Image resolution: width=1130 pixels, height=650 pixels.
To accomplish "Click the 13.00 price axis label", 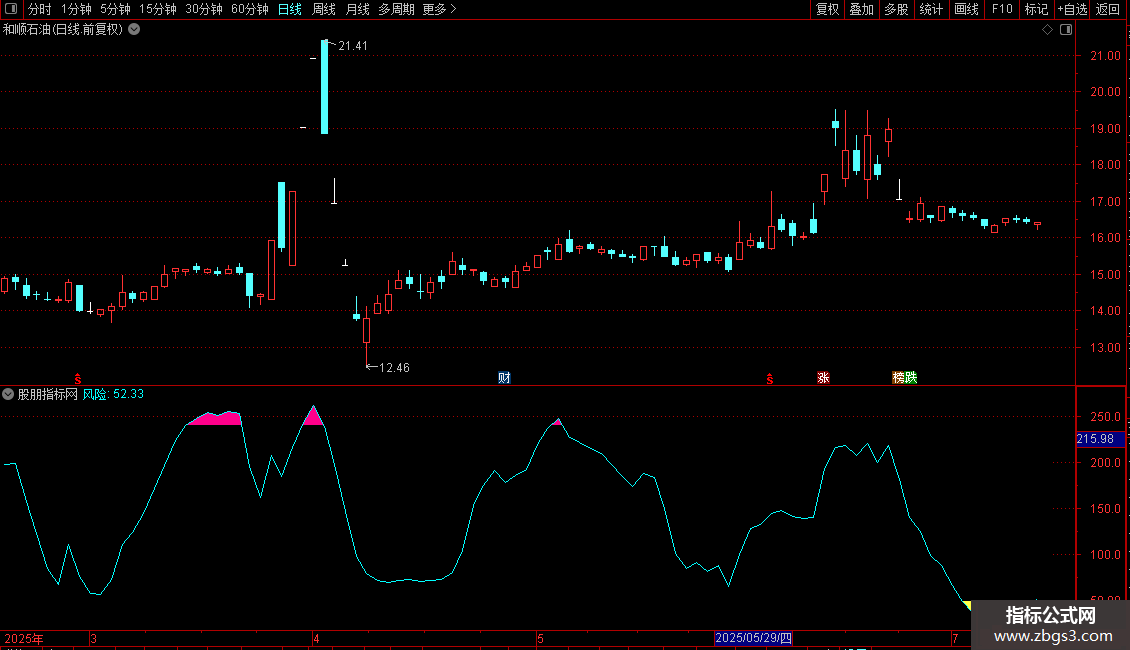I will pos(1105,348).
